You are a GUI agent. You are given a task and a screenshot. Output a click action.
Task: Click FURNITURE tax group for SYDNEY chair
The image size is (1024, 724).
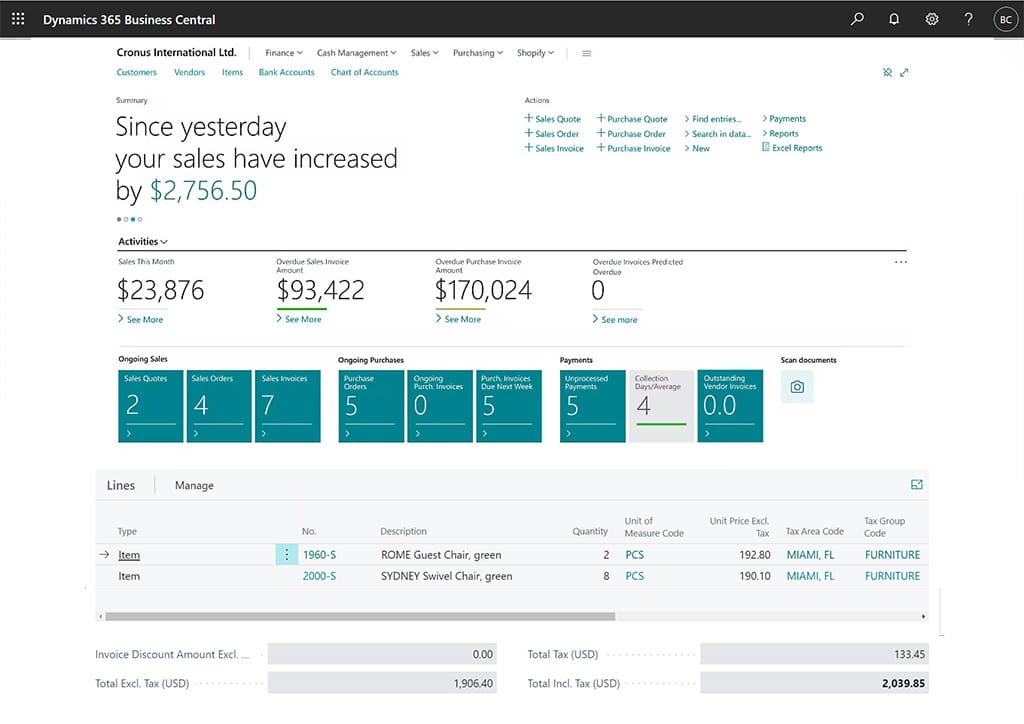[x=892, y=576]
